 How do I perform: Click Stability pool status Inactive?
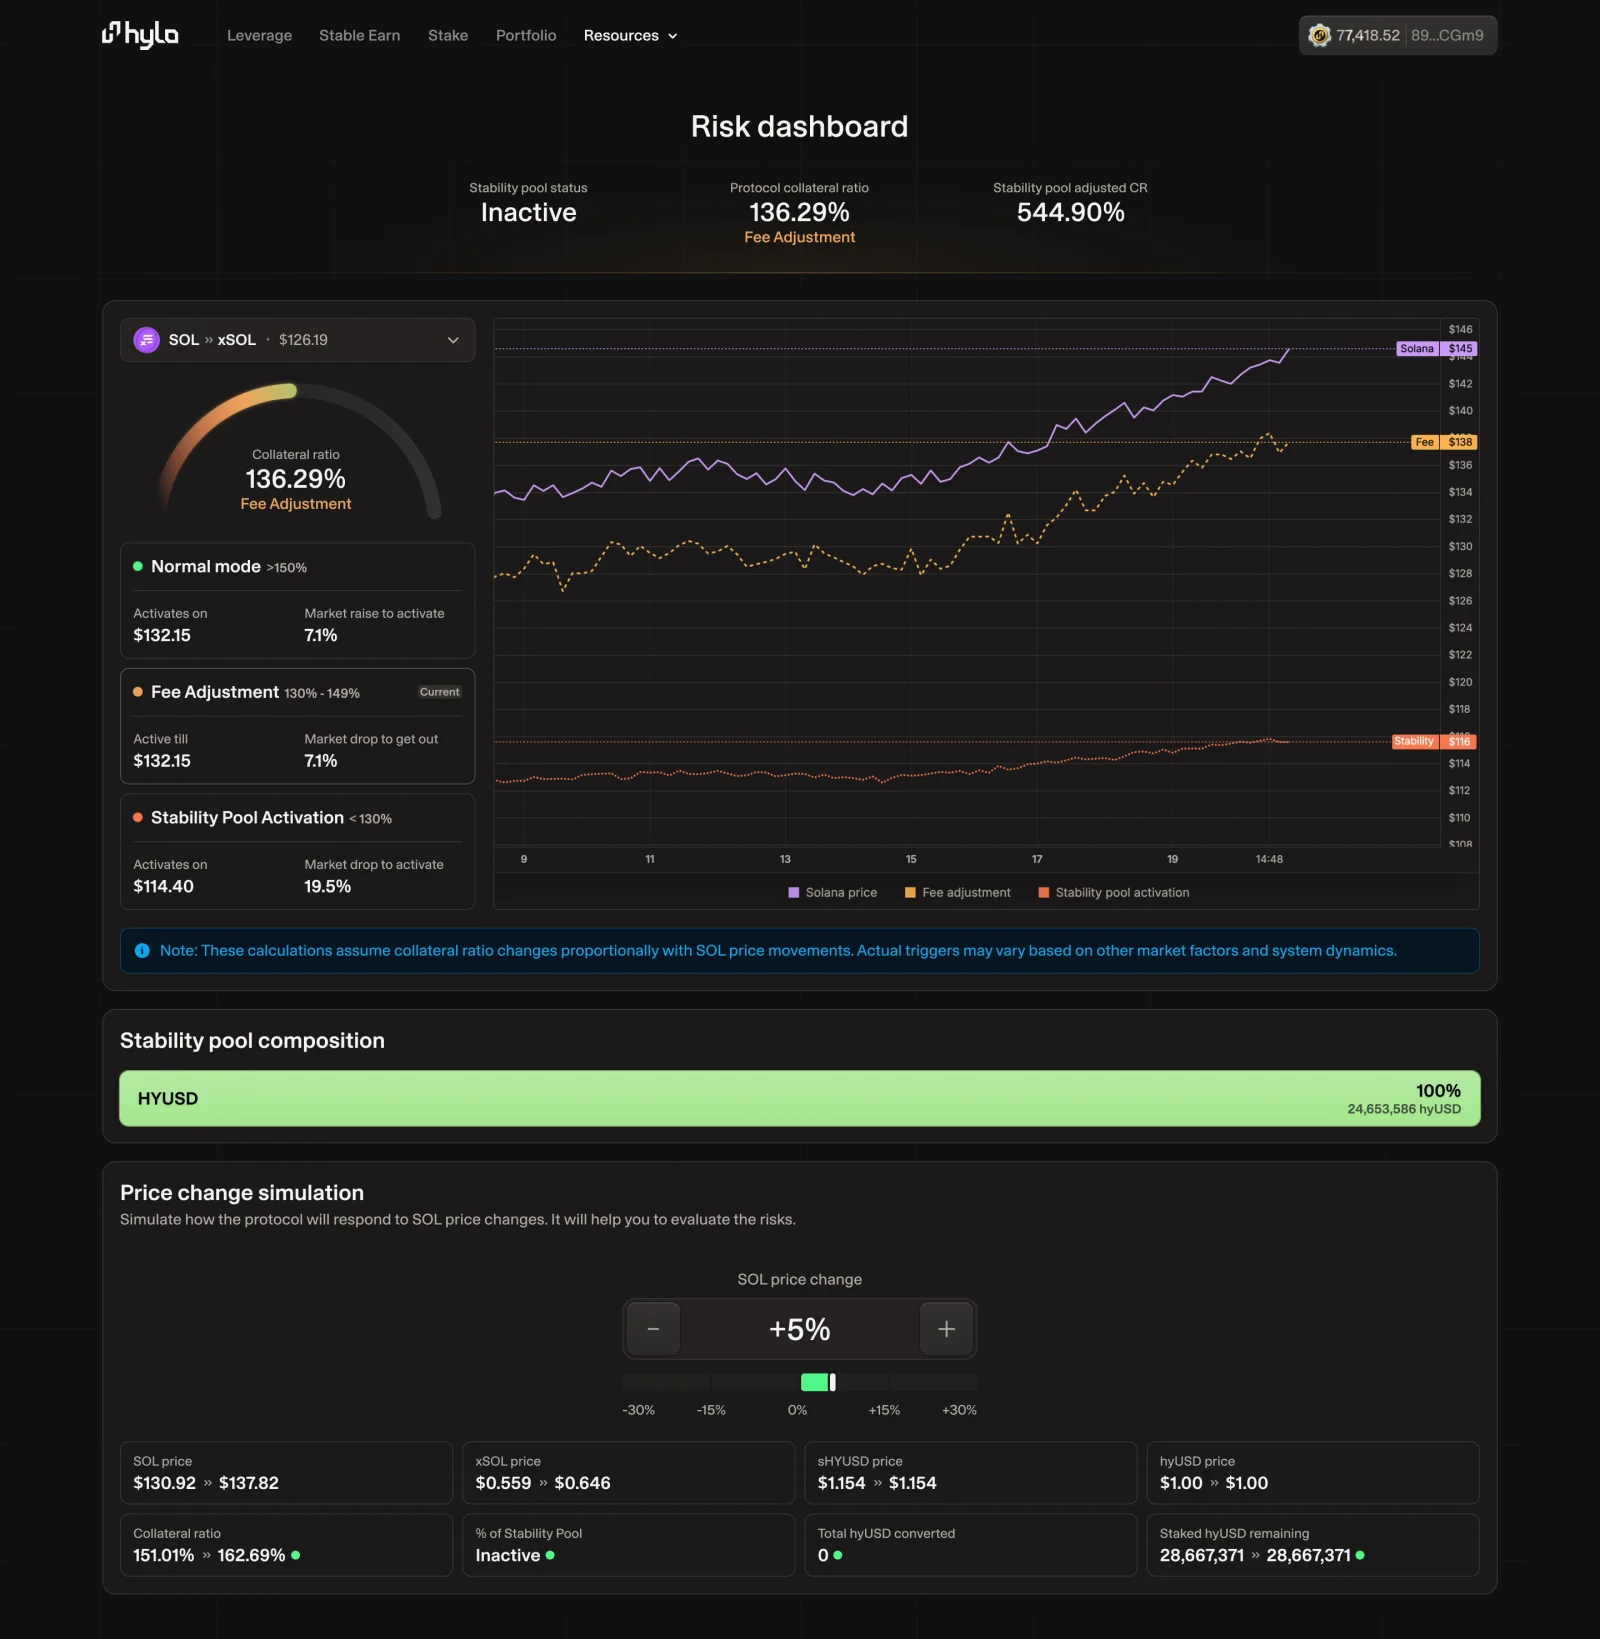coord(528,212)
